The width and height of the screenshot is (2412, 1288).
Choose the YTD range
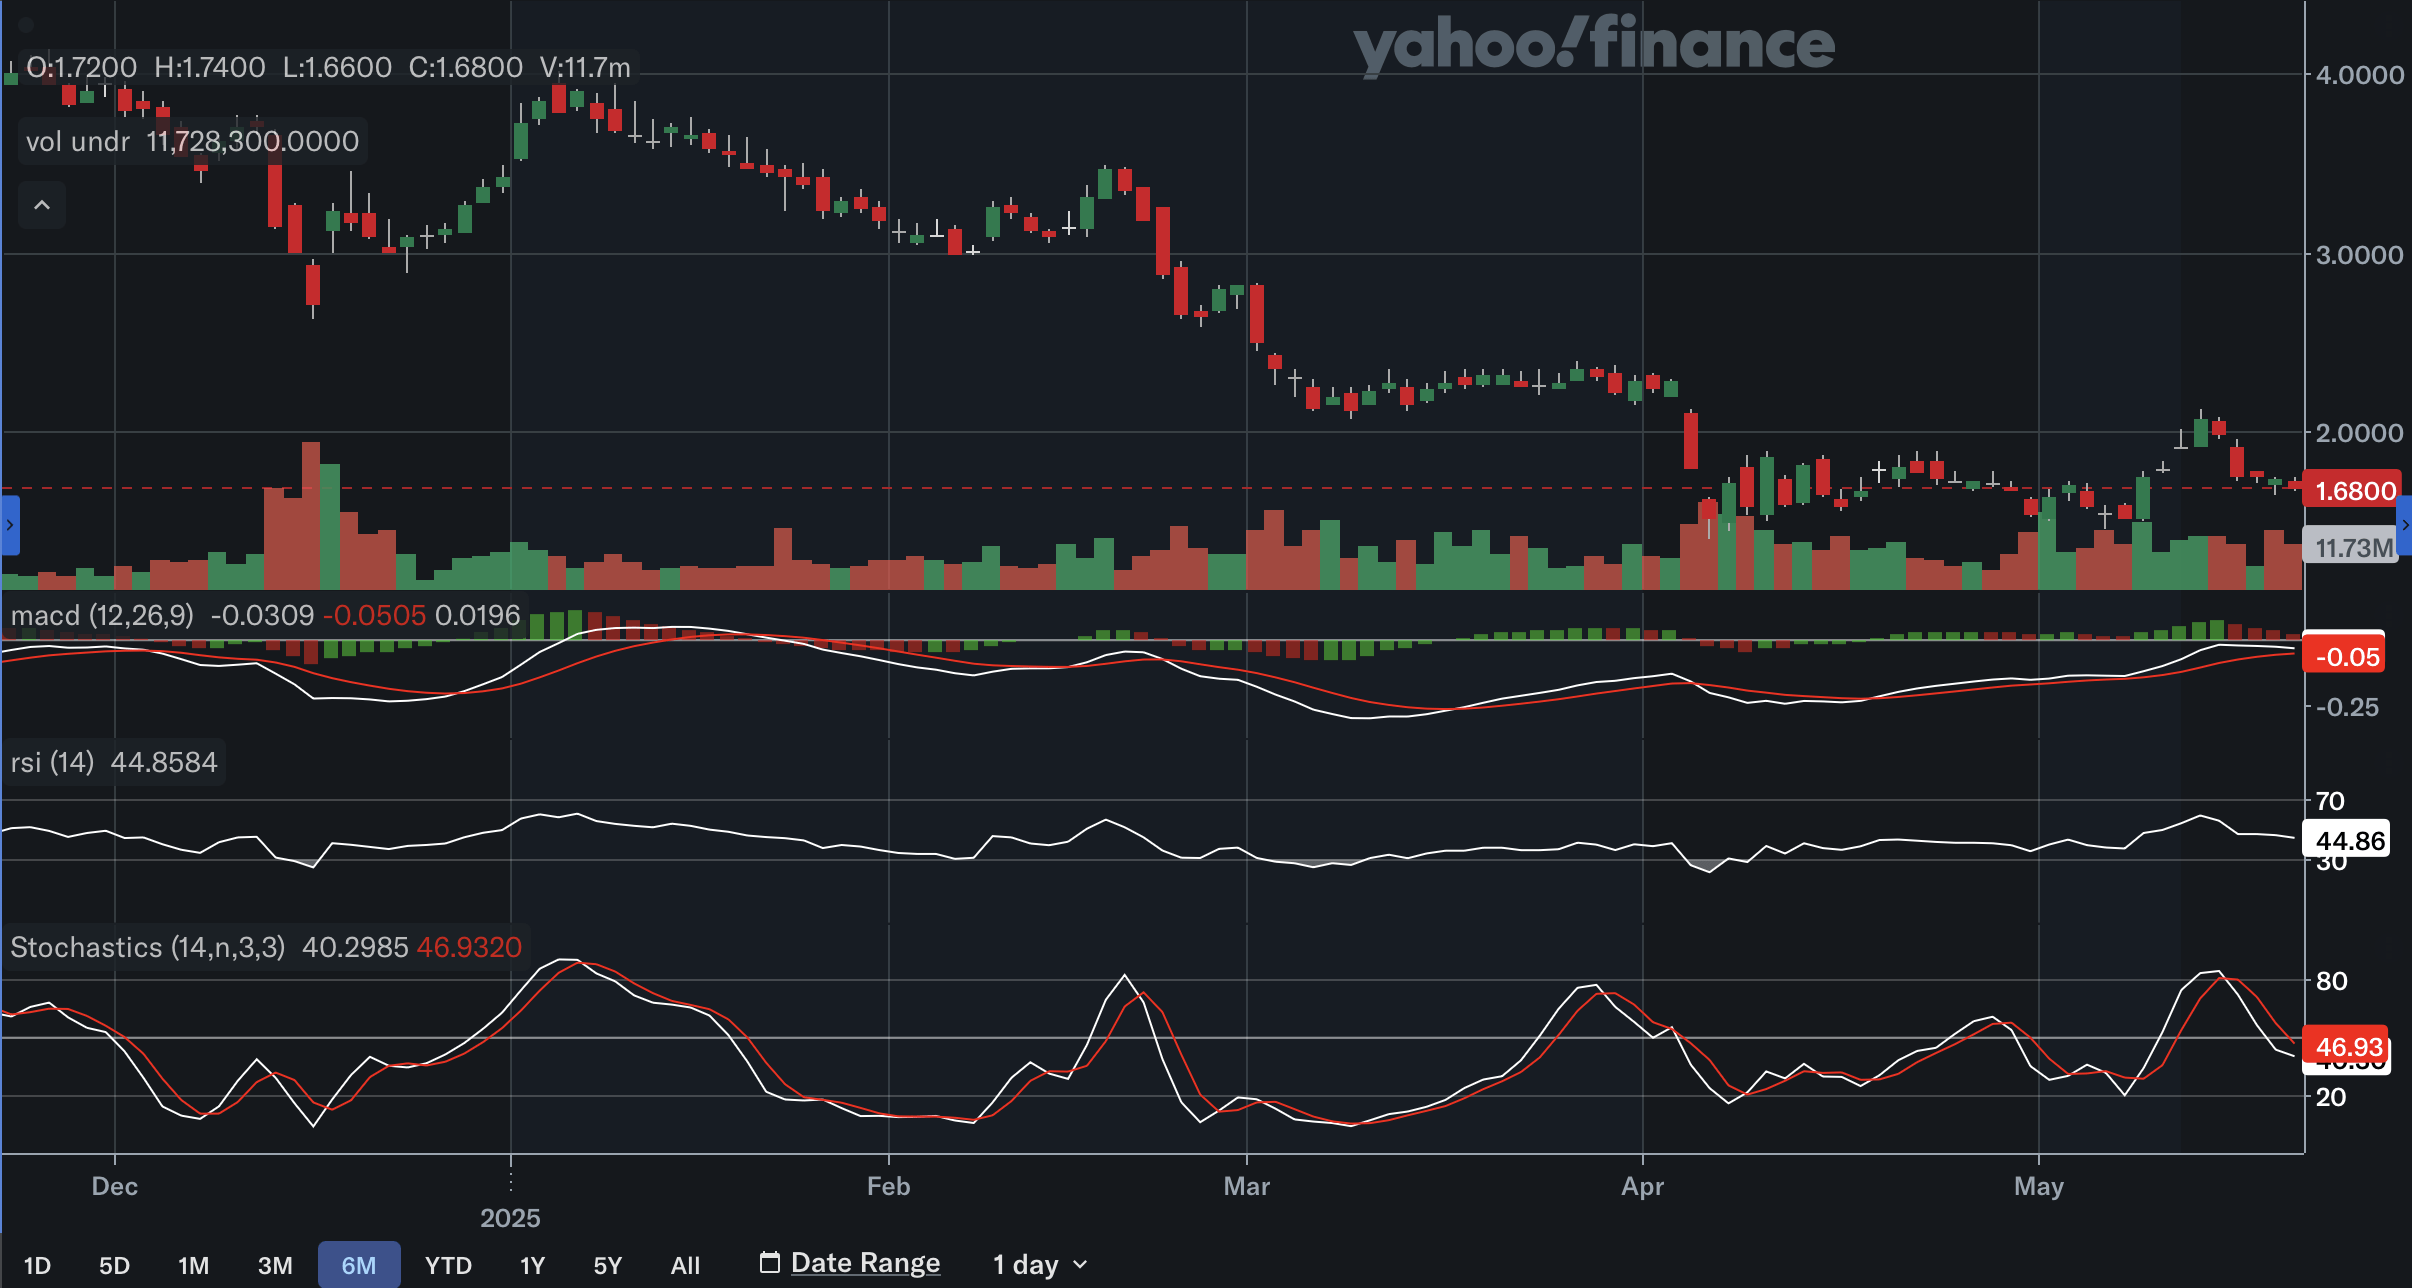click(x=449, y=1264)
